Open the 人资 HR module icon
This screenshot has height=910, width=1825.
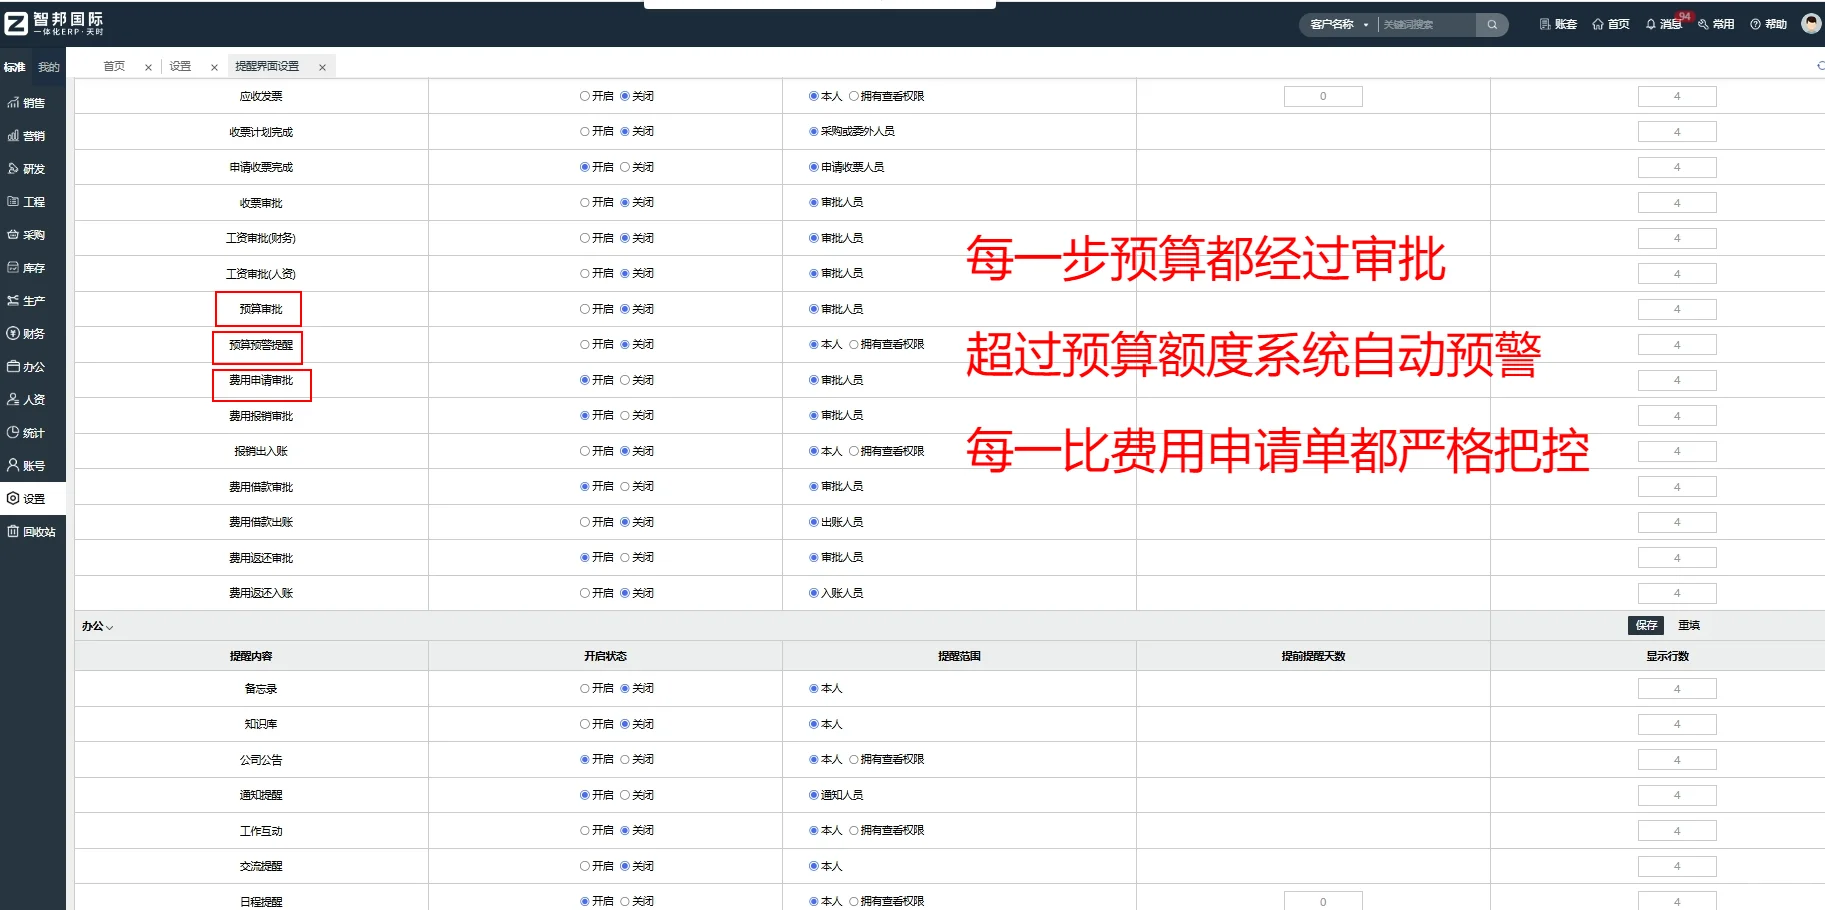coord(14,400)
